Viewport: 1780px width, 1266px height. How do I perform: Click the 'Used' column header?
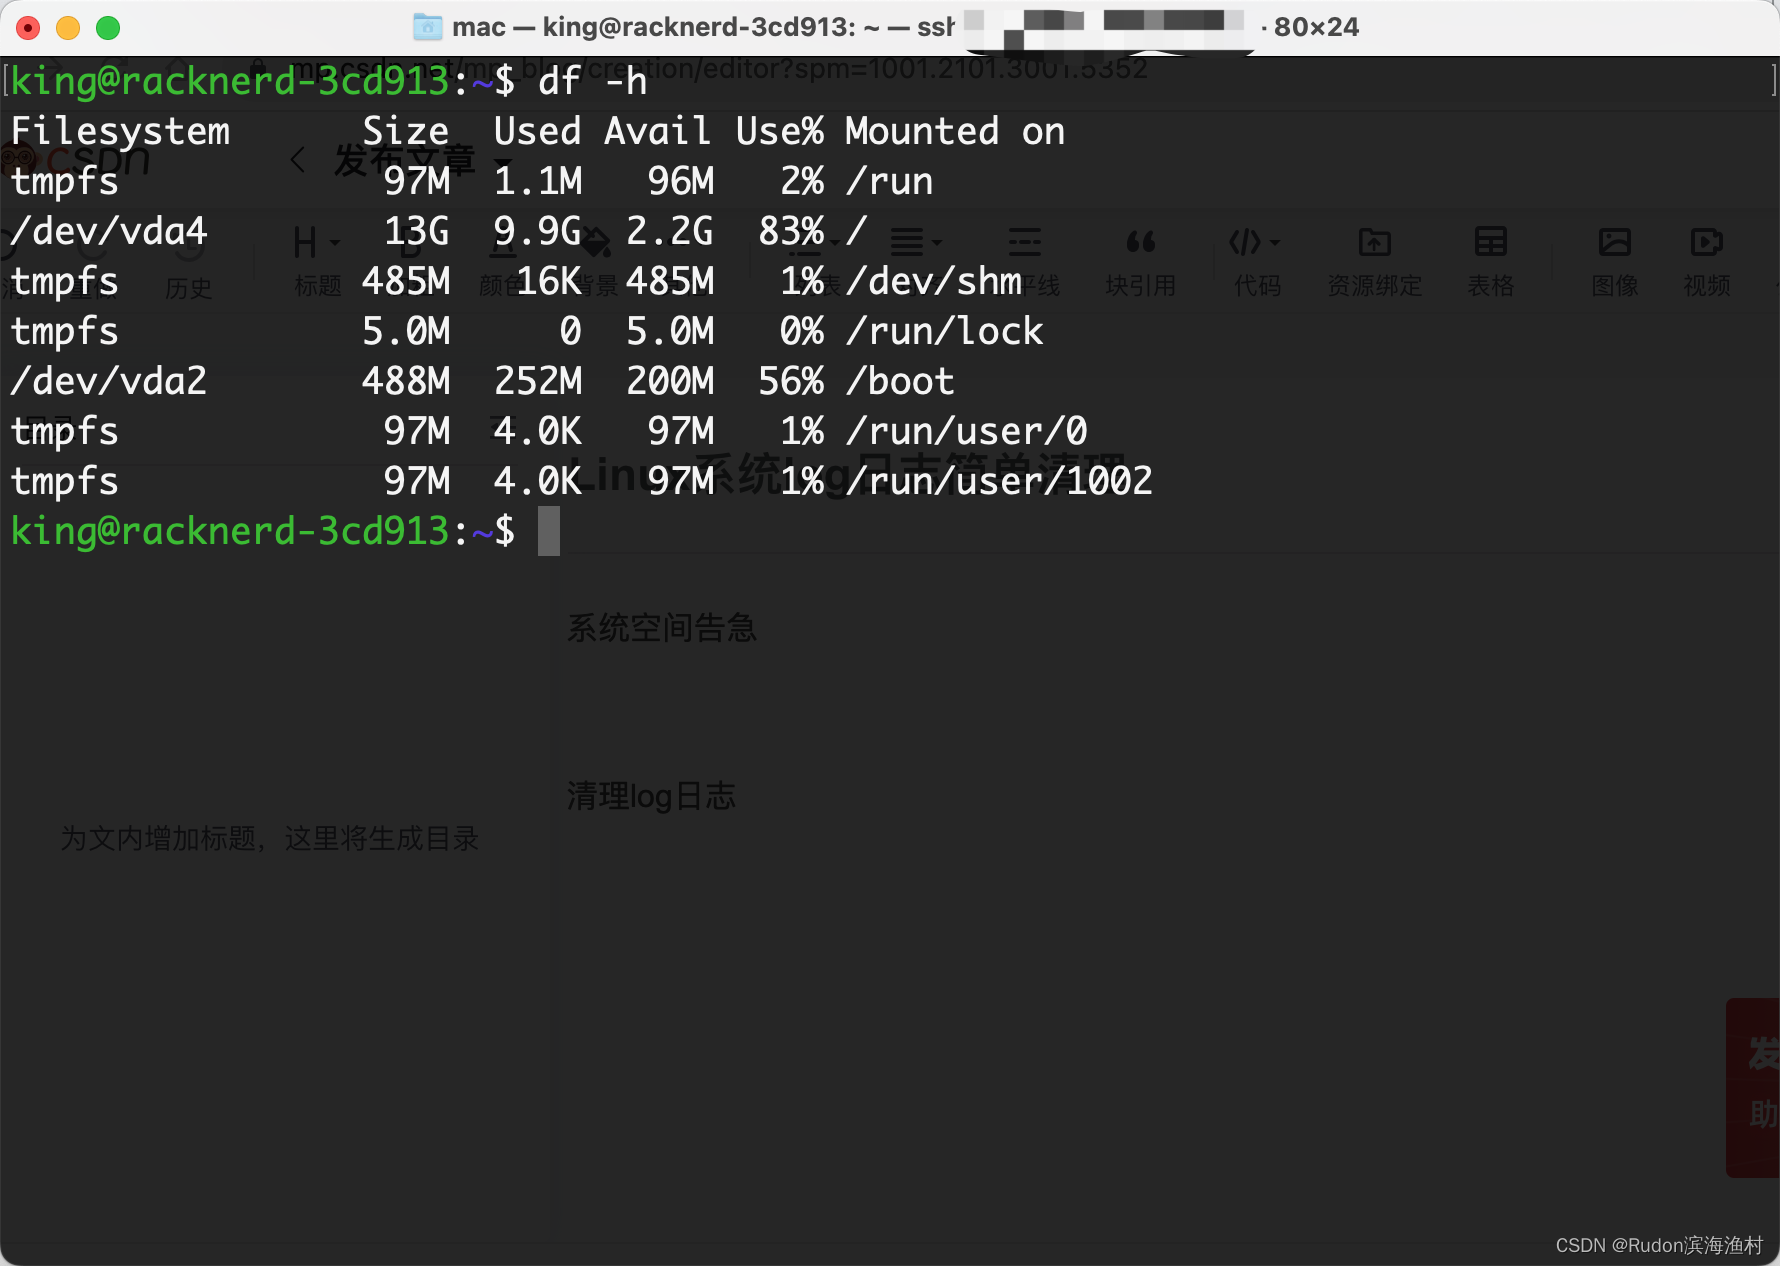[538, 131]
